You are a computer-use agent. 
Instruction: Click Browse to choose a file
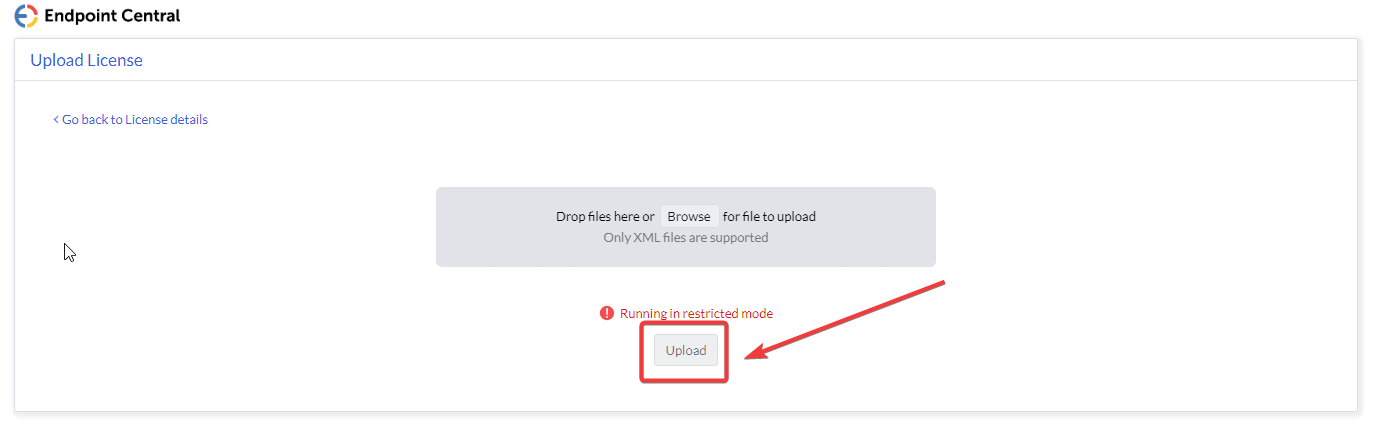pyautogui.click(x=689, y=216)
